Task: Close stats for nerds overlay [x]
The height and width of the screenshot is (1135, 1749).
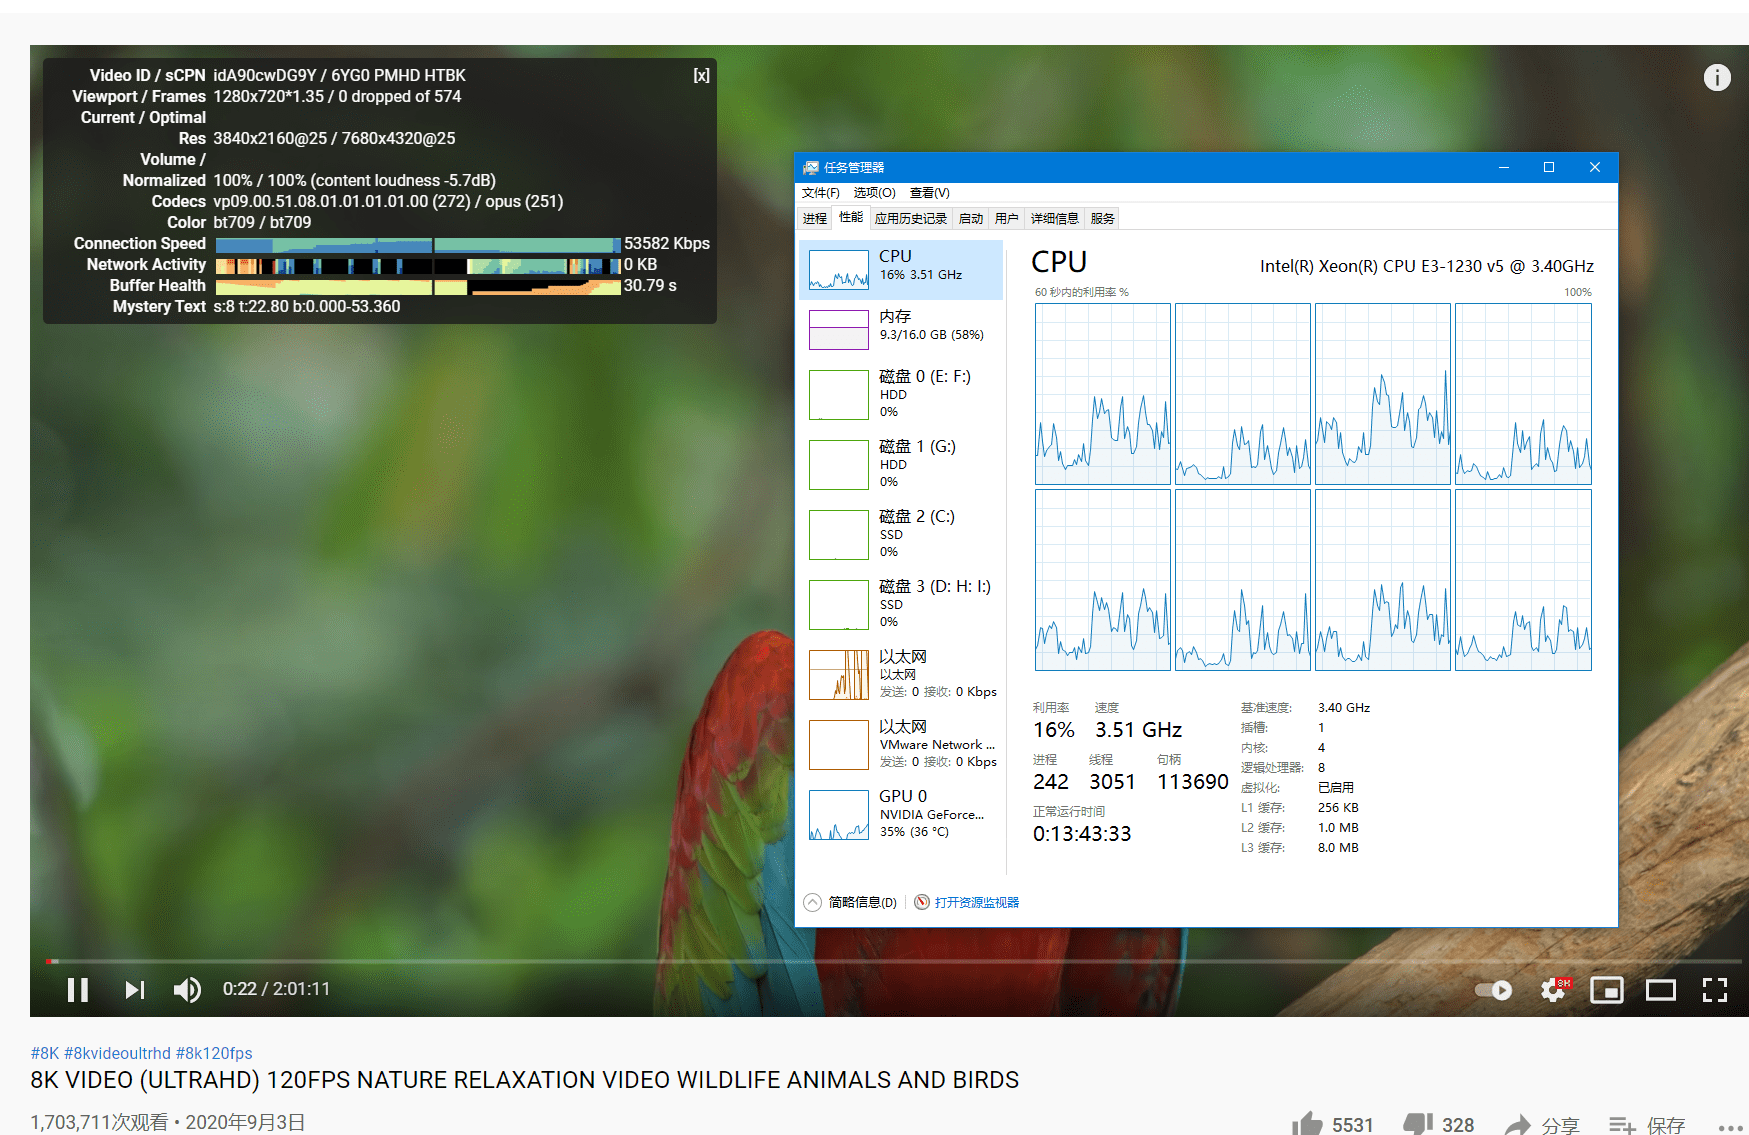Action: (701, 75)
